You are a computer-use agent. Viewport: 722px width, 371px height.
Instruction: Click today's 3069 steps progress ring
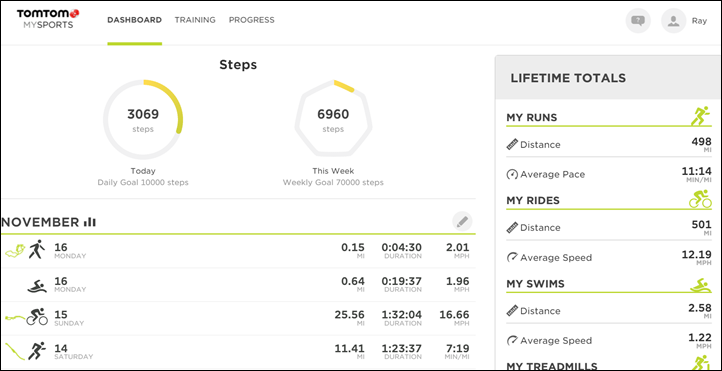(x=143, y=120)
